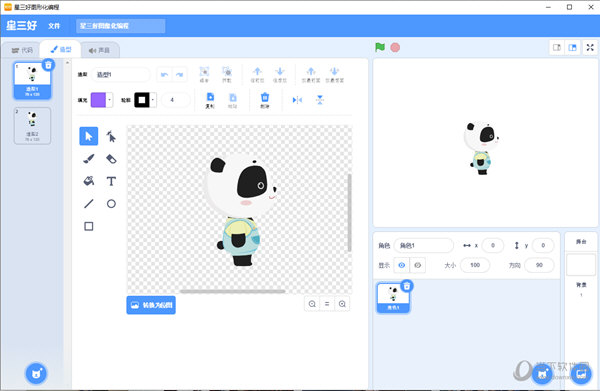Open the File menu
Image resolution: width=600 pixels, height=391 pixels.
[54, 26]
